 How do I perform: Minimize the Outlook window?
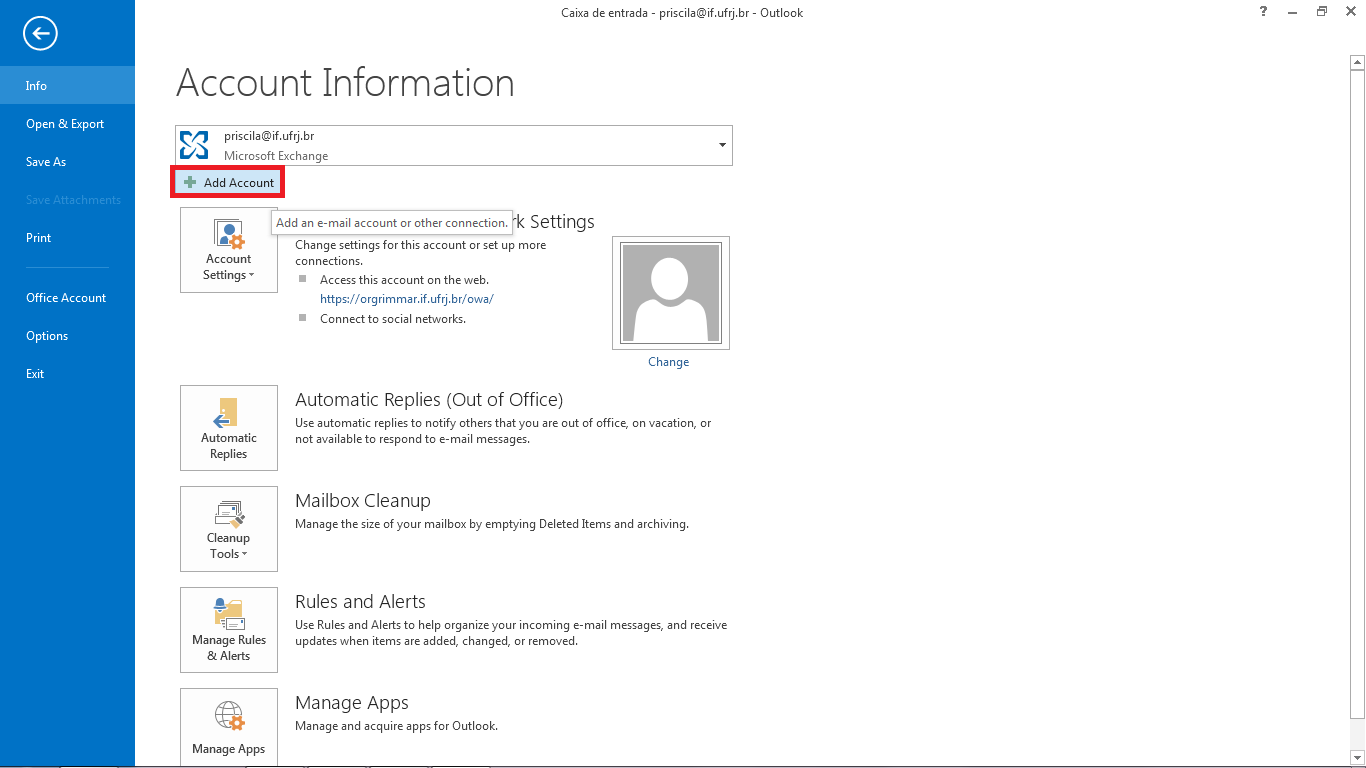pos(1293,12)
